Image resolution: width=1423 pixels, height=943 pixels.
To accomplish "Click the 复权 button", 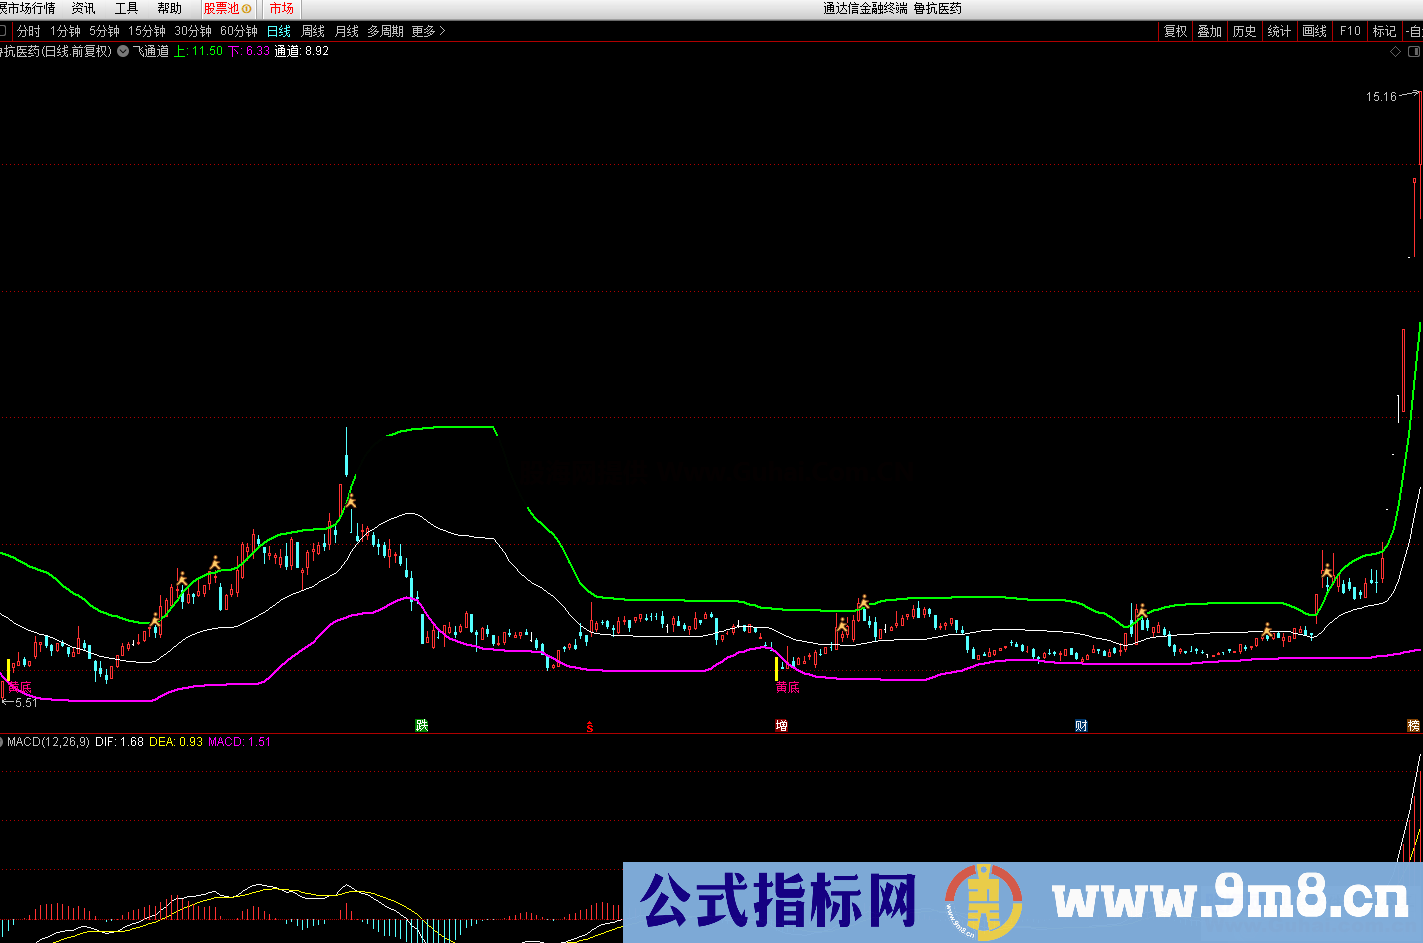I will (x=1176, y=31).
